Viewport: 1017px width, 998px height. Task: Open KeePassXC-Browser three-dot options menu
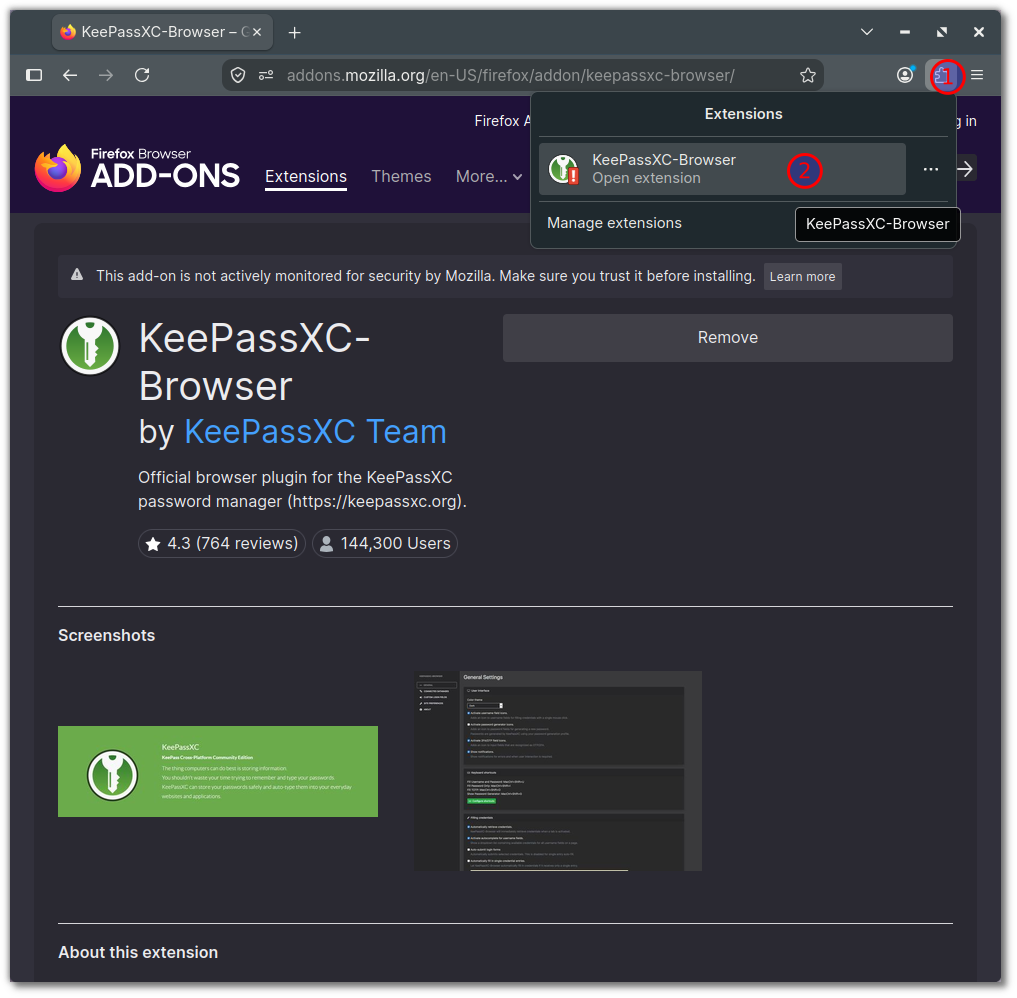[932, 169]
